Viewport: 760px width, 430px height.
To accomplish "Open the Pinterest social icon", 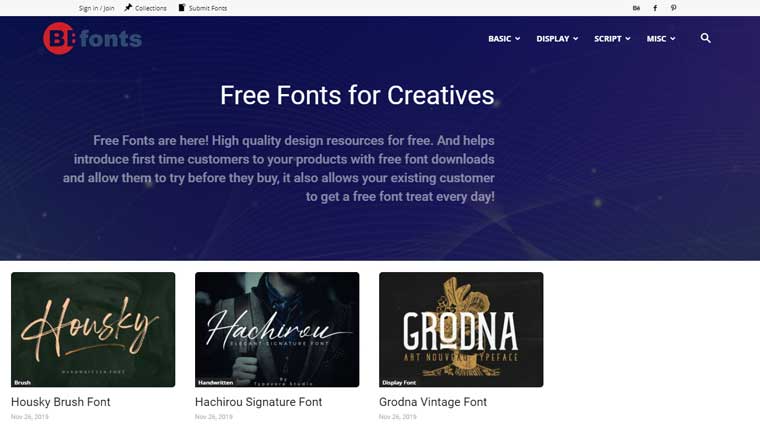I will point(673,8).
